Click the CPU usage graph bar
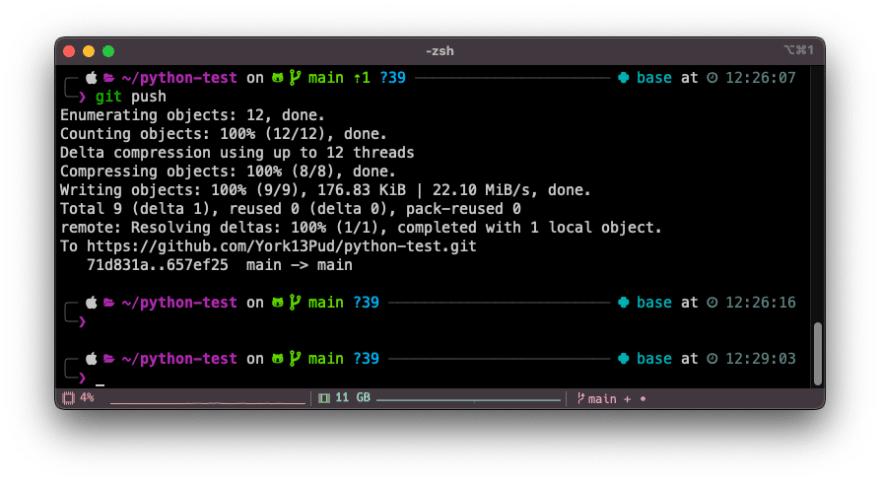This screenshot has width=880, height=482. [x=207, y=401]
